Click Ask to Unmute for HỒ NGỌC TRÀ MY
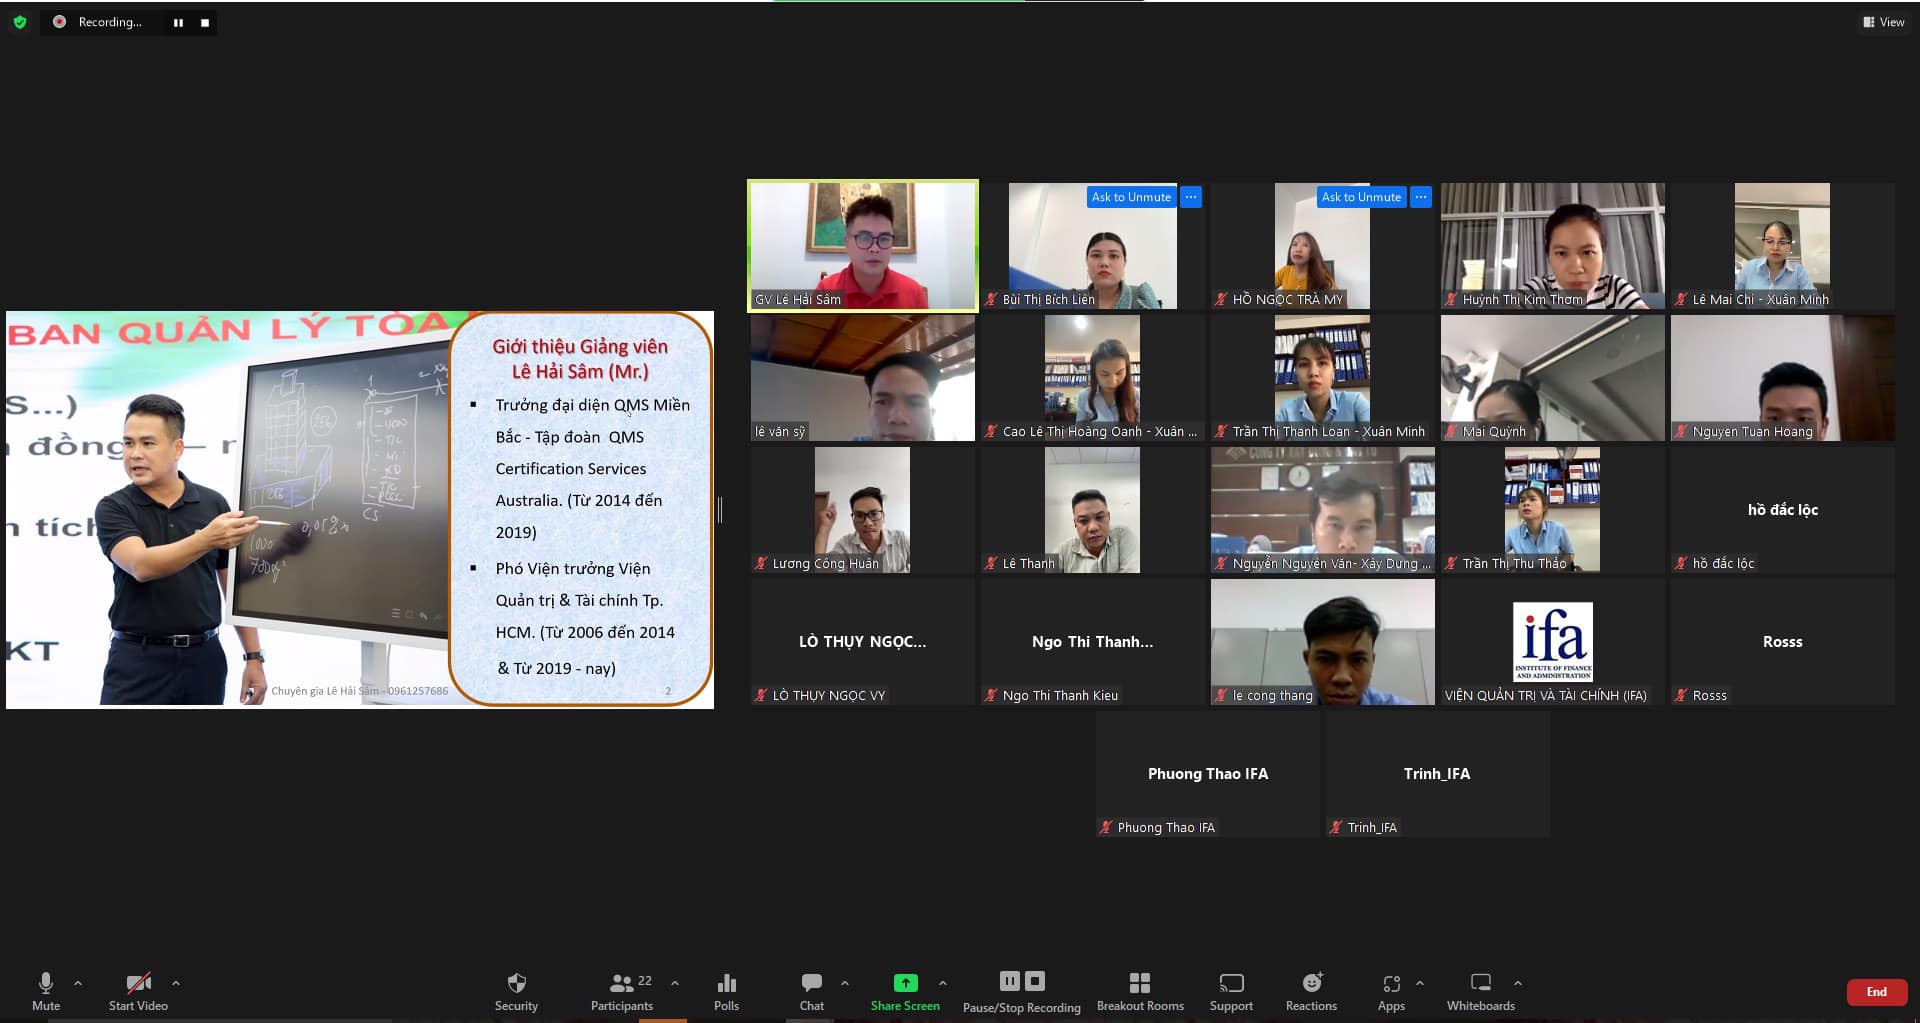The width and height of the screenshot is (1920, 1023). tap(1360, 197)
